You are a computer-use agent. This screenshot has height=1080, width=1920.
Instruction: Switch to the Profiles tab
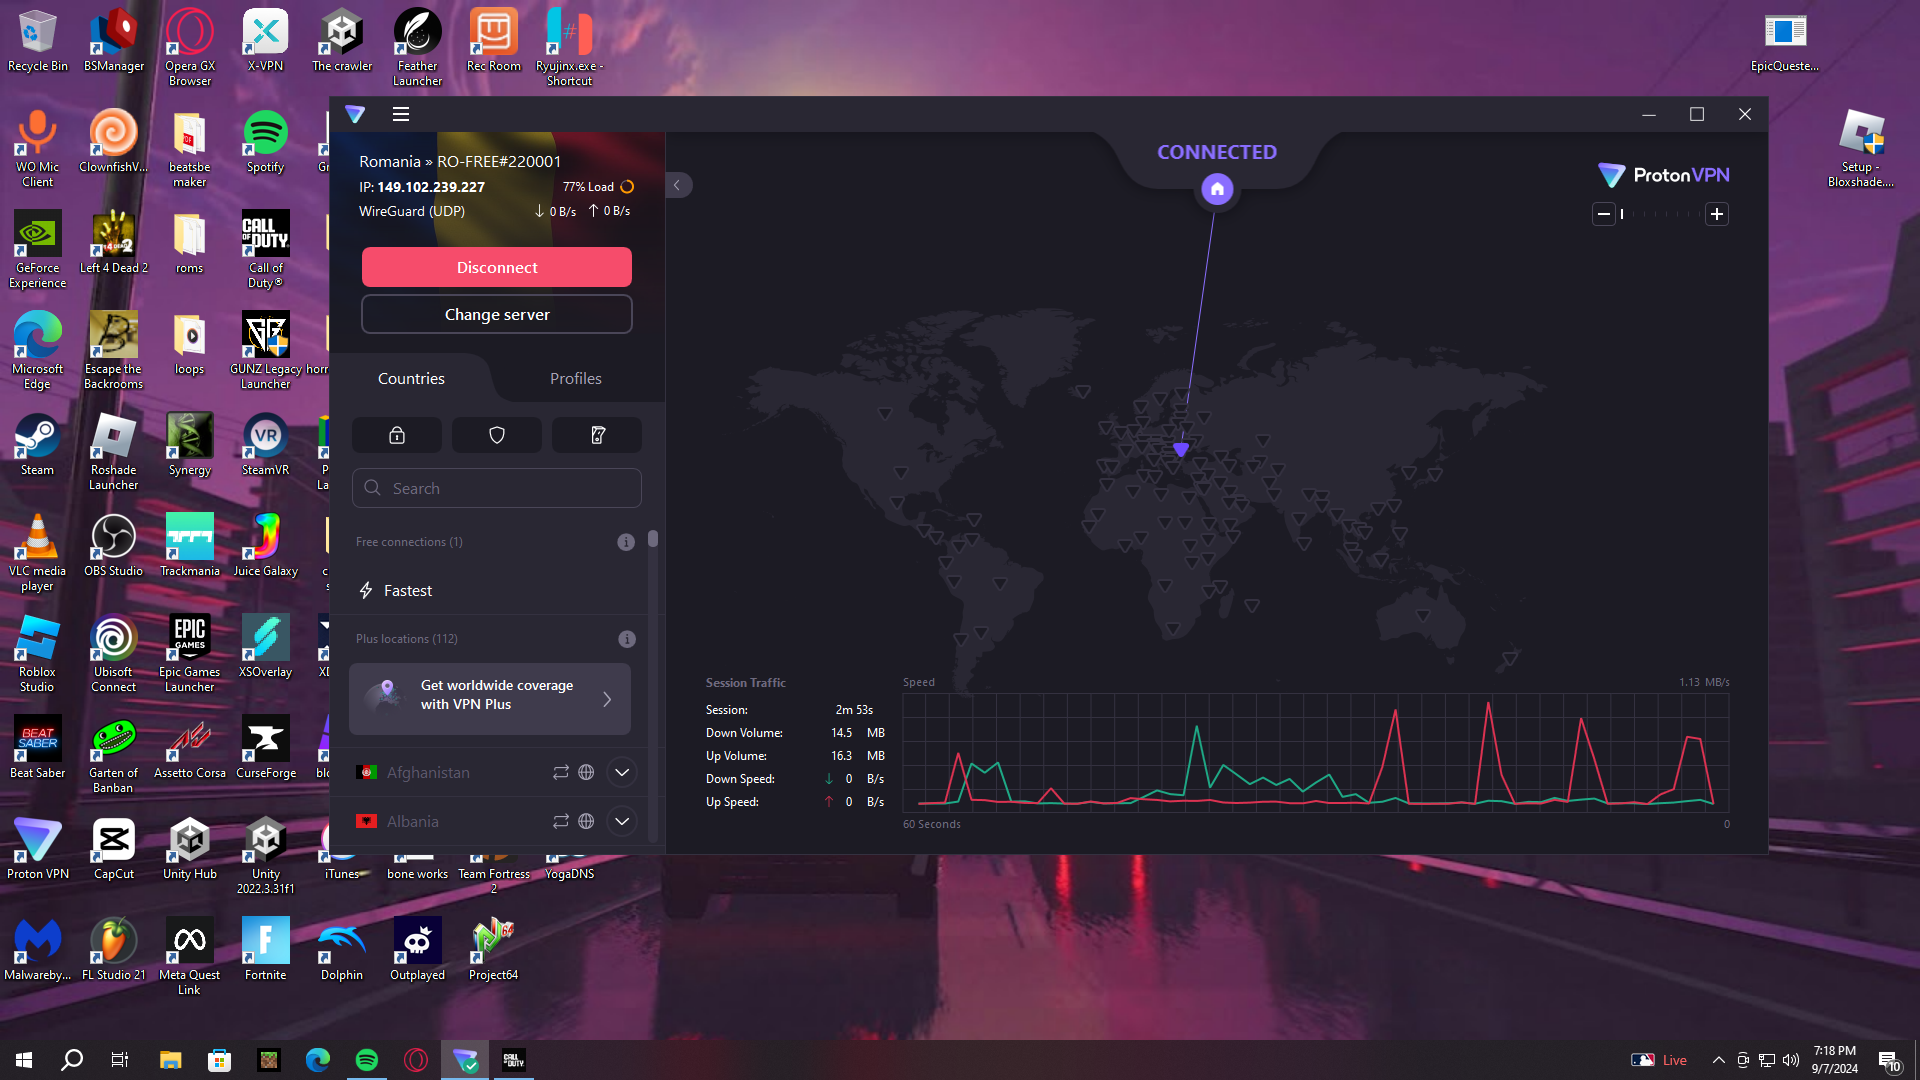[576, 378]
